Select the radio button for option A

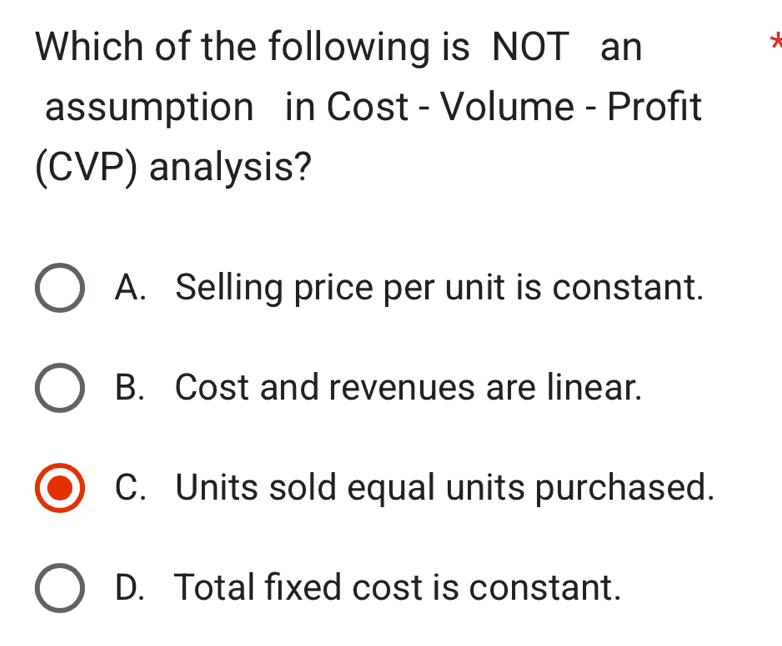click(60, 289)
